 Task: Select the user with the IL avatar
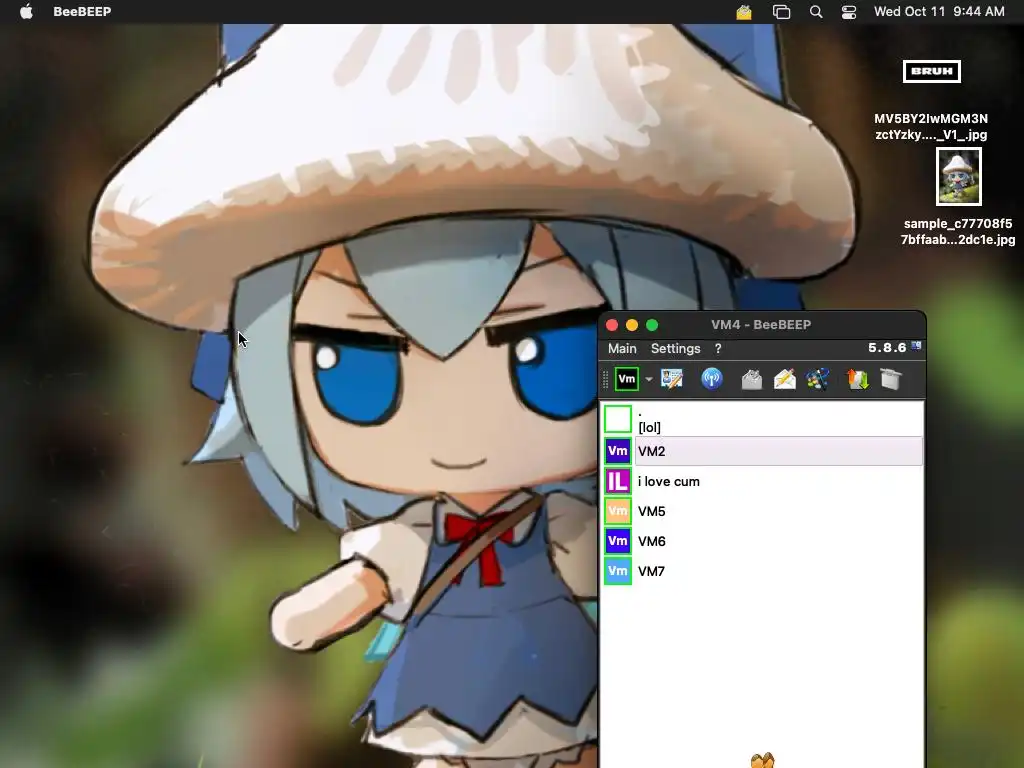pos(762,481)
